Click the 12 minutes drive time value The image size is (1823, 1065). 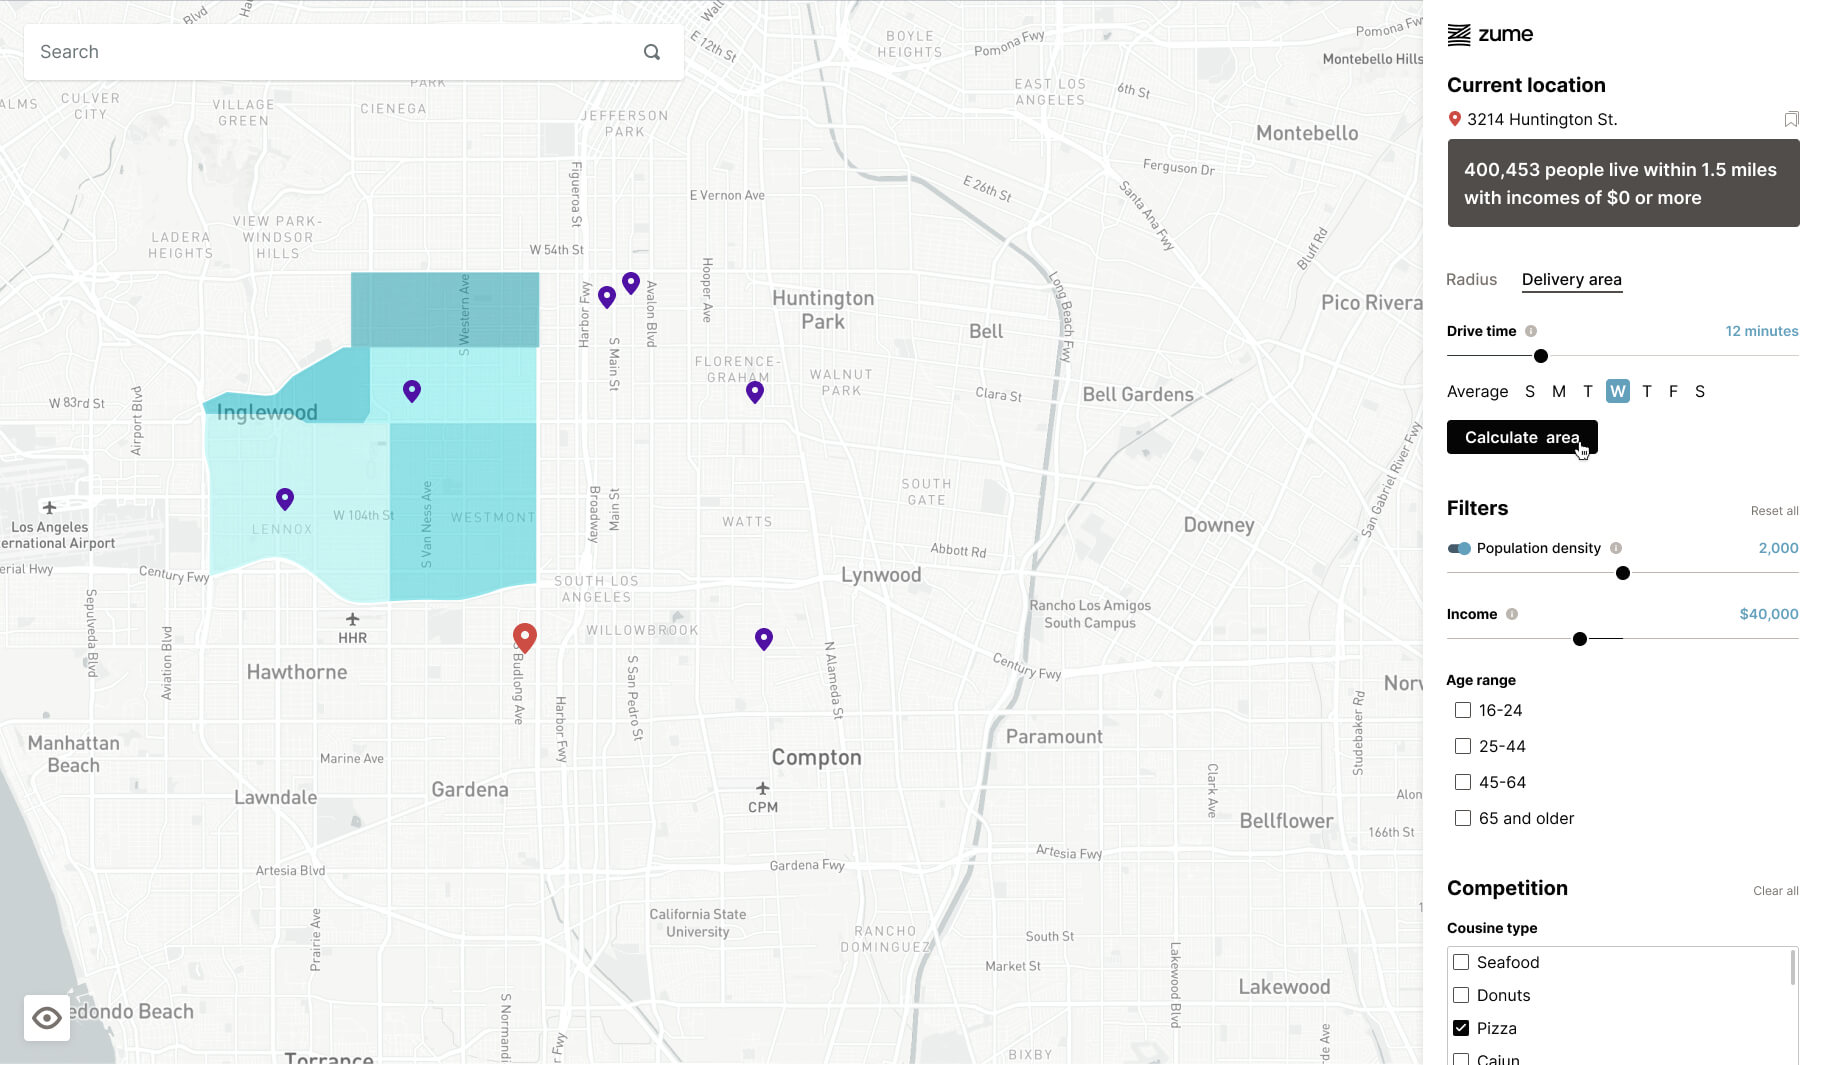[x=1762, y=331]
